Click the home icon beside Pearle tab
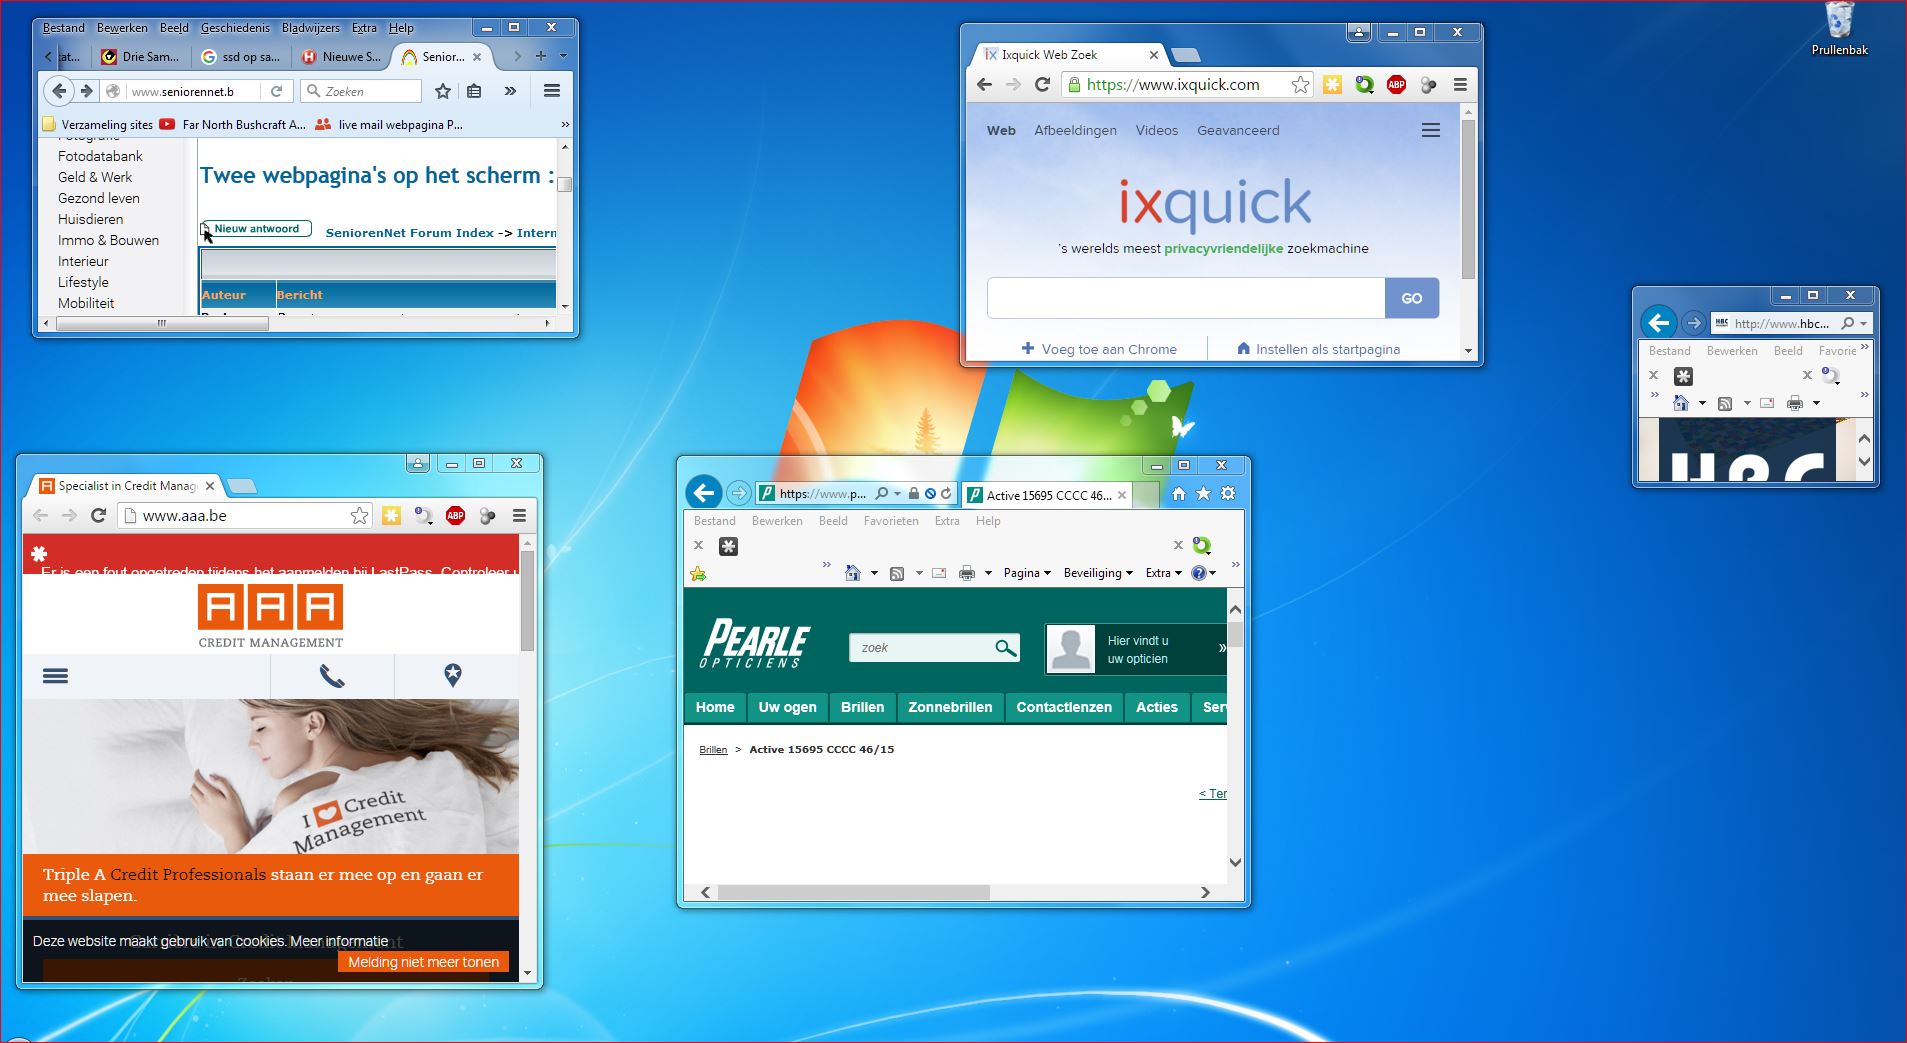The image size is (1907, 1043). [1179, 493]
